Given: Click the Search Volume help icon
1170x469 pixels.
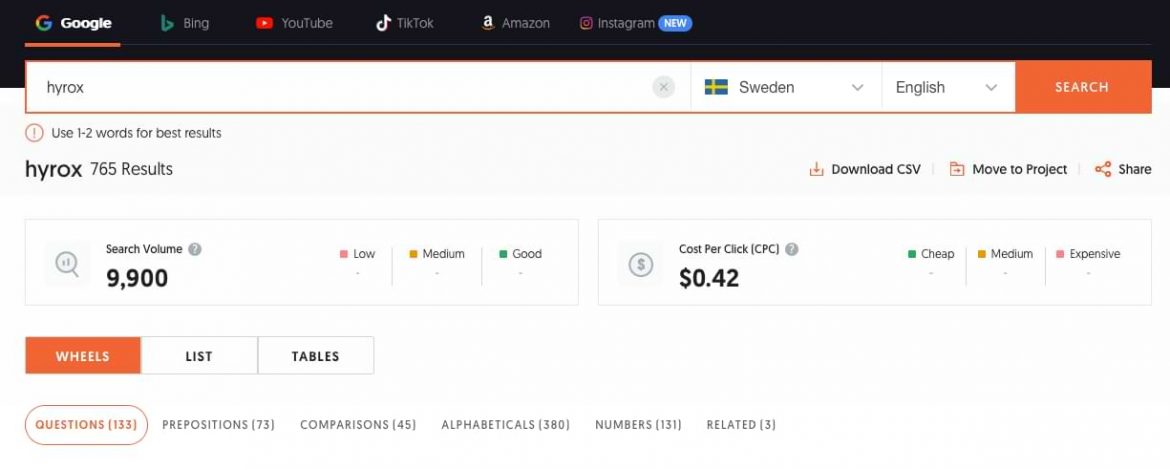Looking at the screenshot, I should click(x=195, y=249).
